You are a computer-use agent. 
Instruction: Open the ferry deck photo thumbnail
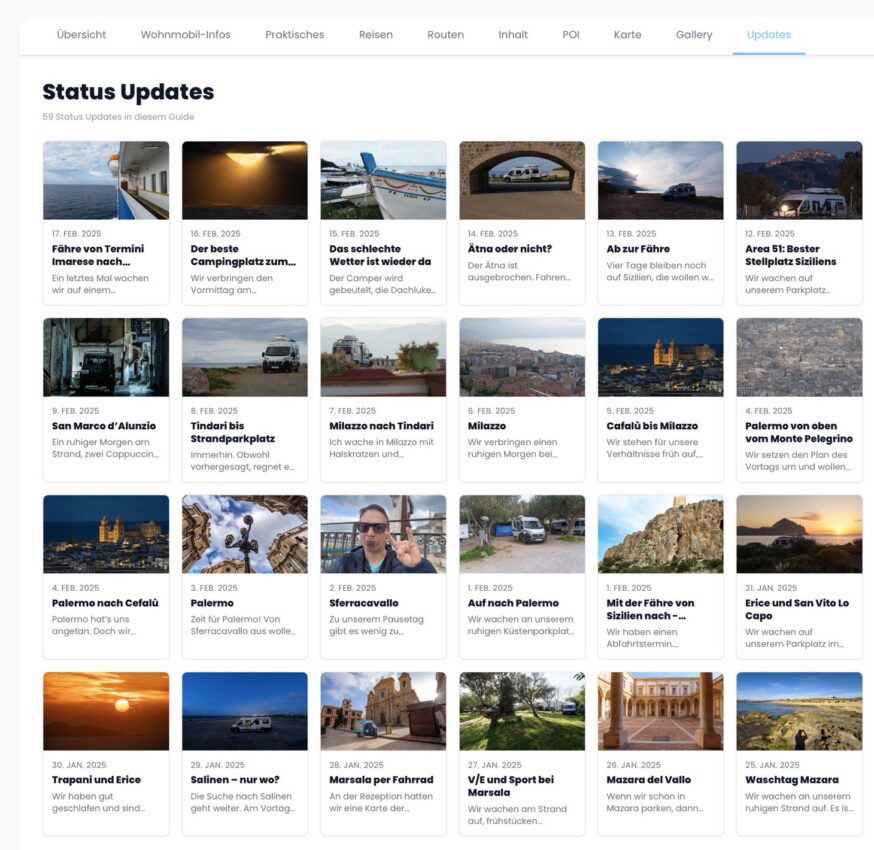click(106, 180)
